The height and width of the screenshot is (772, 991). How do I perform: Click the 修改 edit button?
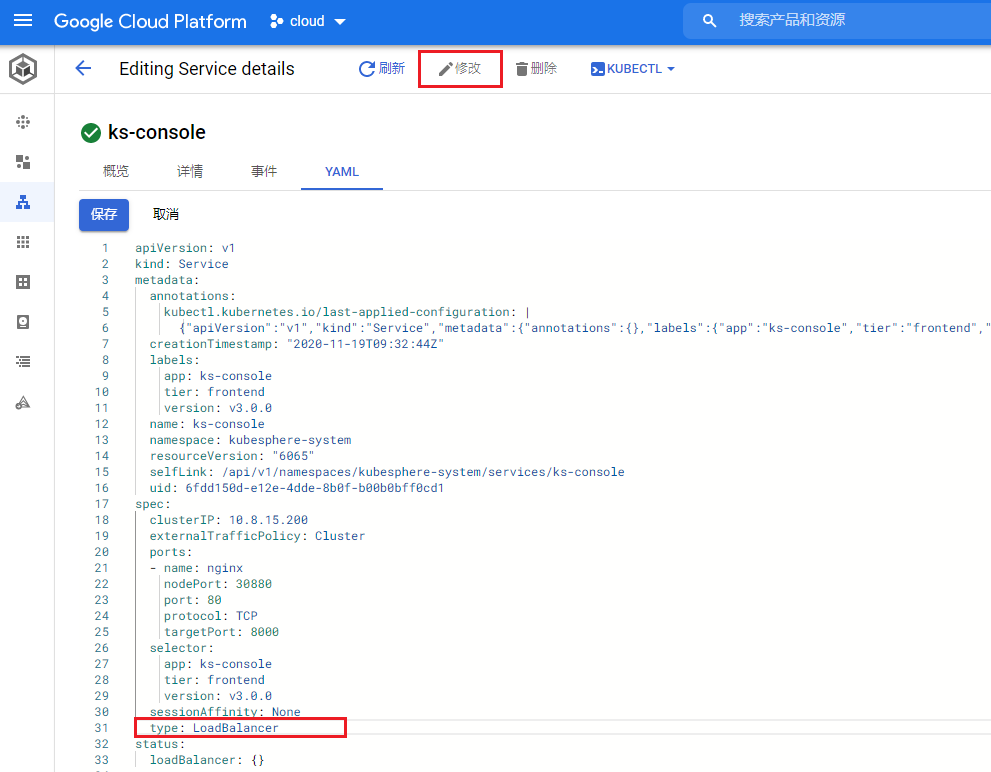click(x=460, y=68)
